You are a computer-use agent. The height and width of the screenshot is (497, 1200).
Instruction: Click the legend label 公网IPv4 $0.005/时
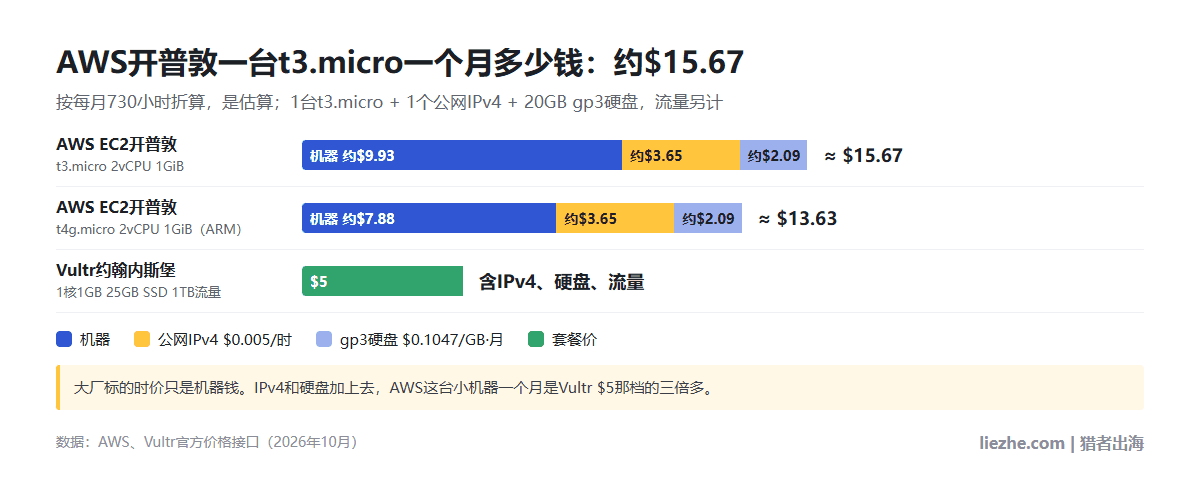[x=225, y=340]
